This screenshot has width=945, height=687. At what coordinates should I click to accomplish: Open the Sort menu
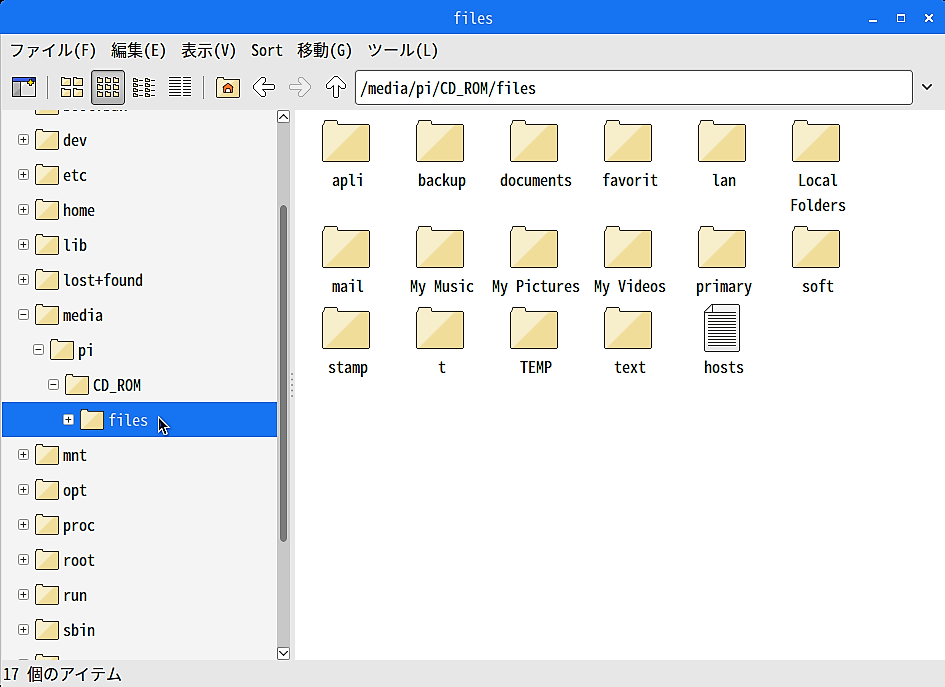[266, 51]
